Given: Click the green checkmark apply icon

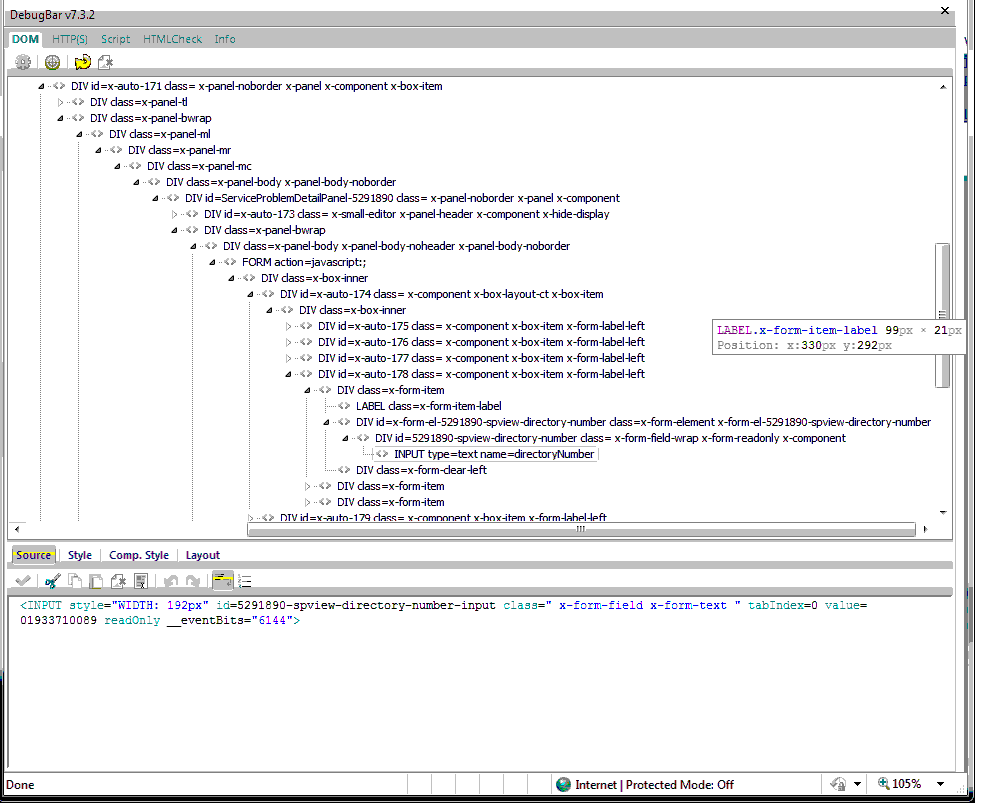Looking at the screenshot, I should coord(22,581).
